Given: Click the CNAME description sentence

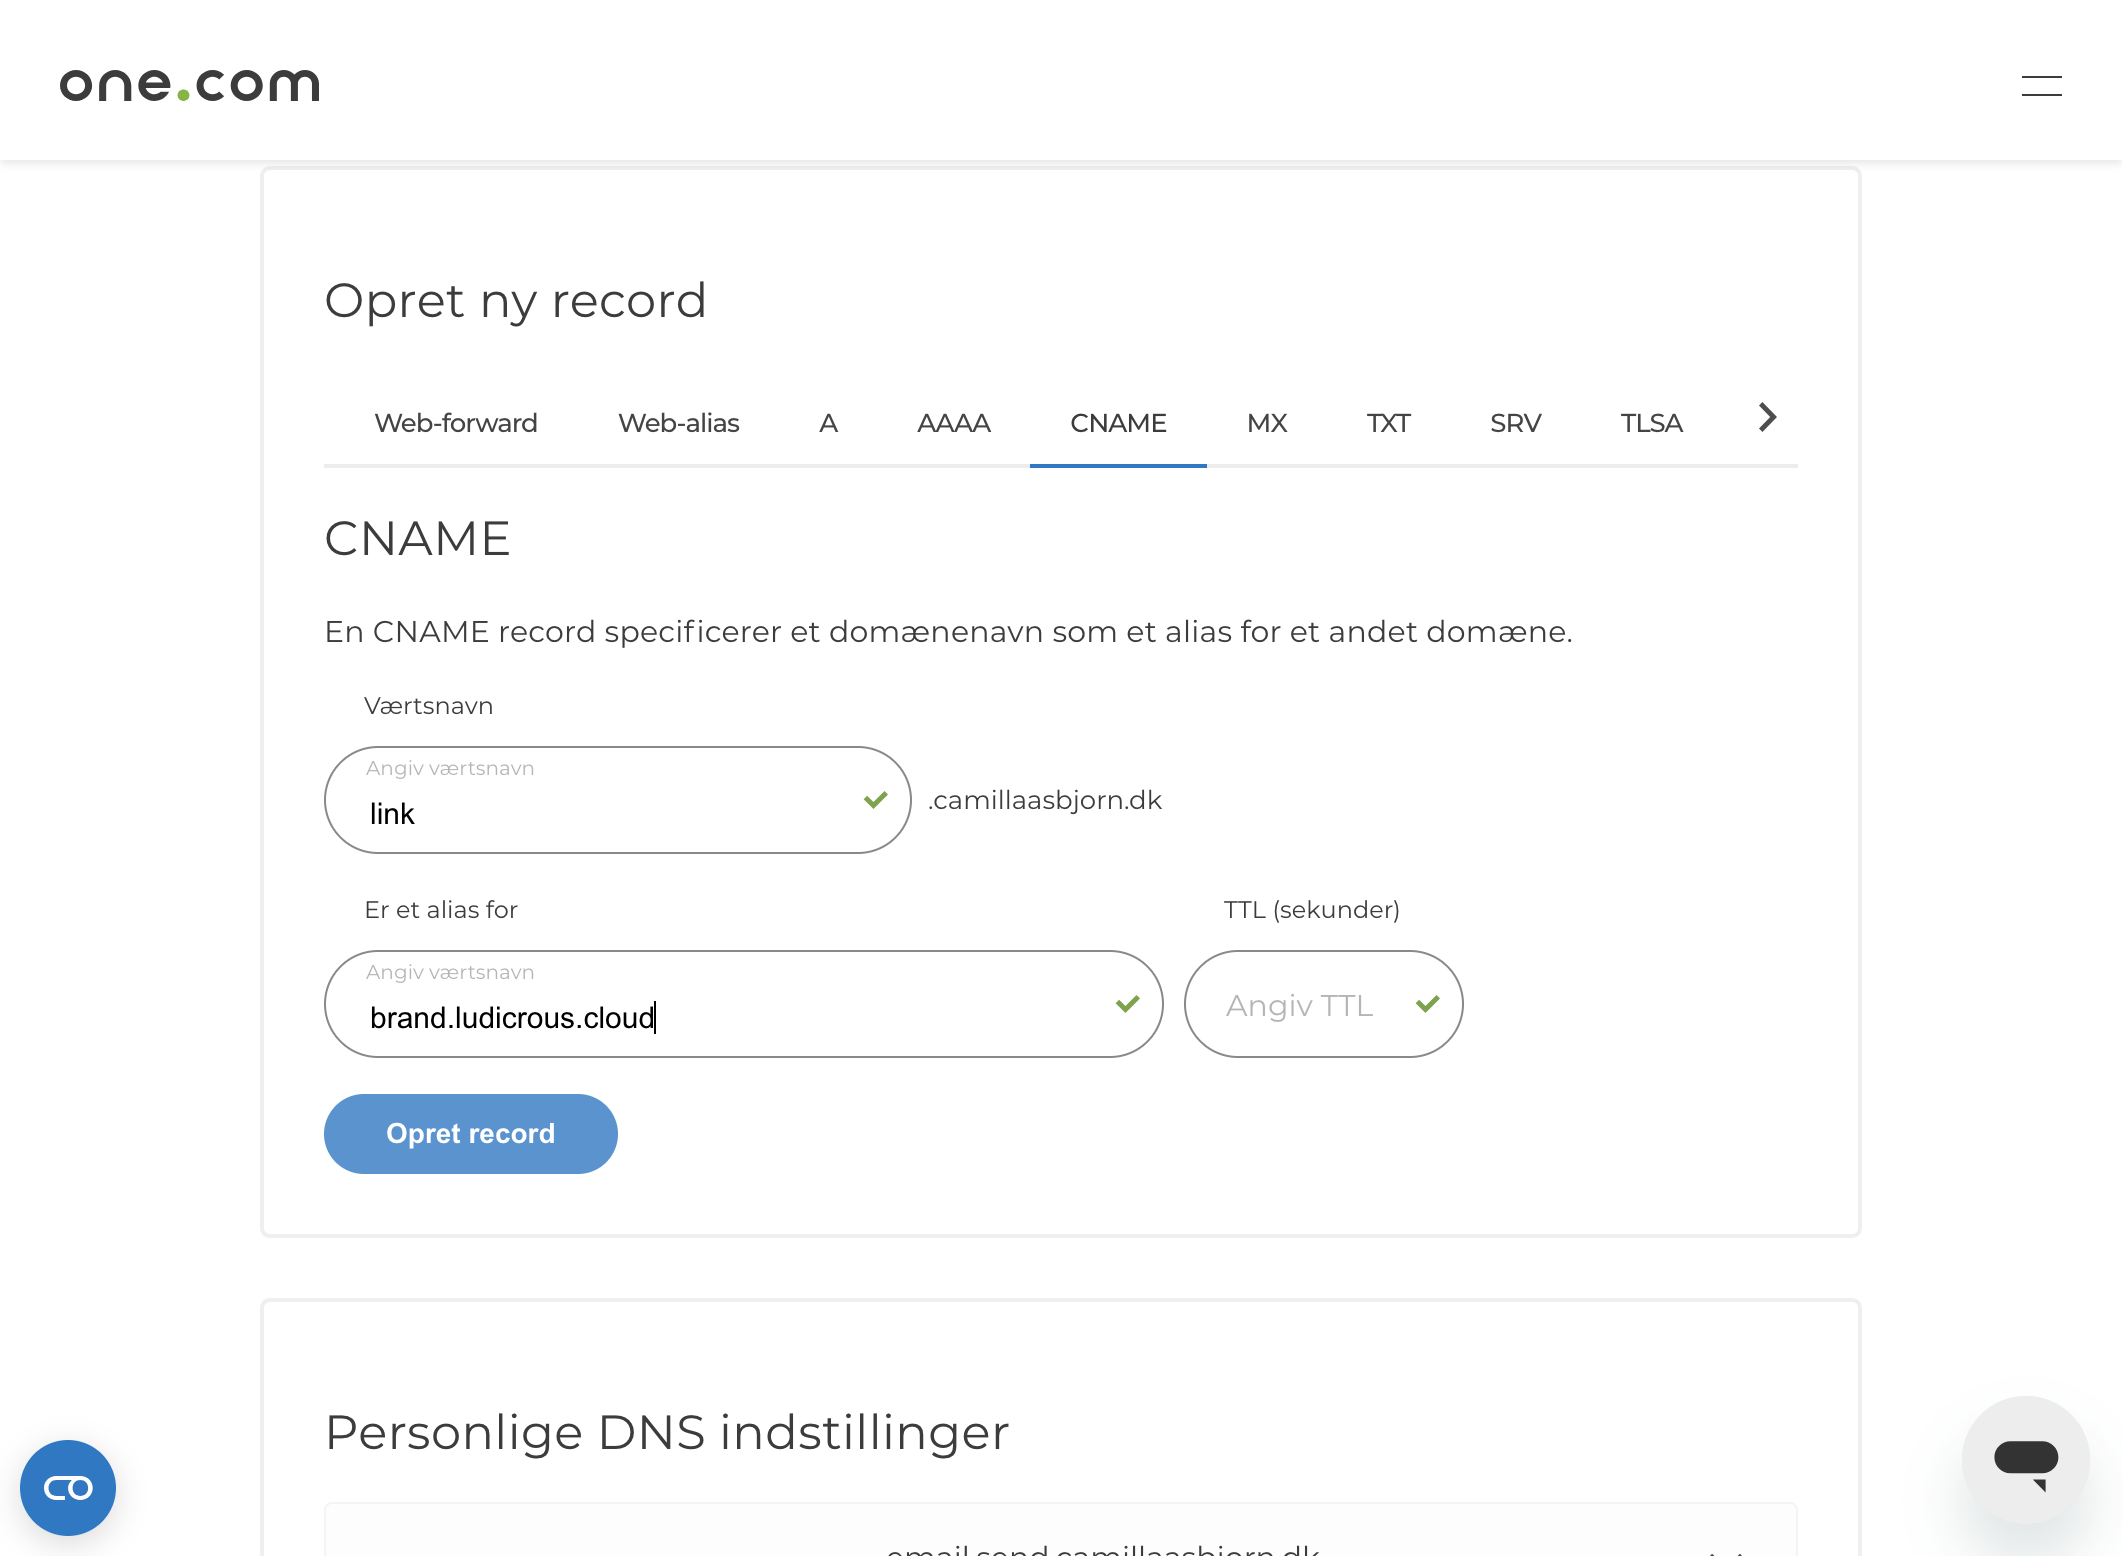Looking at the screenshot, I should click(948, 632).
